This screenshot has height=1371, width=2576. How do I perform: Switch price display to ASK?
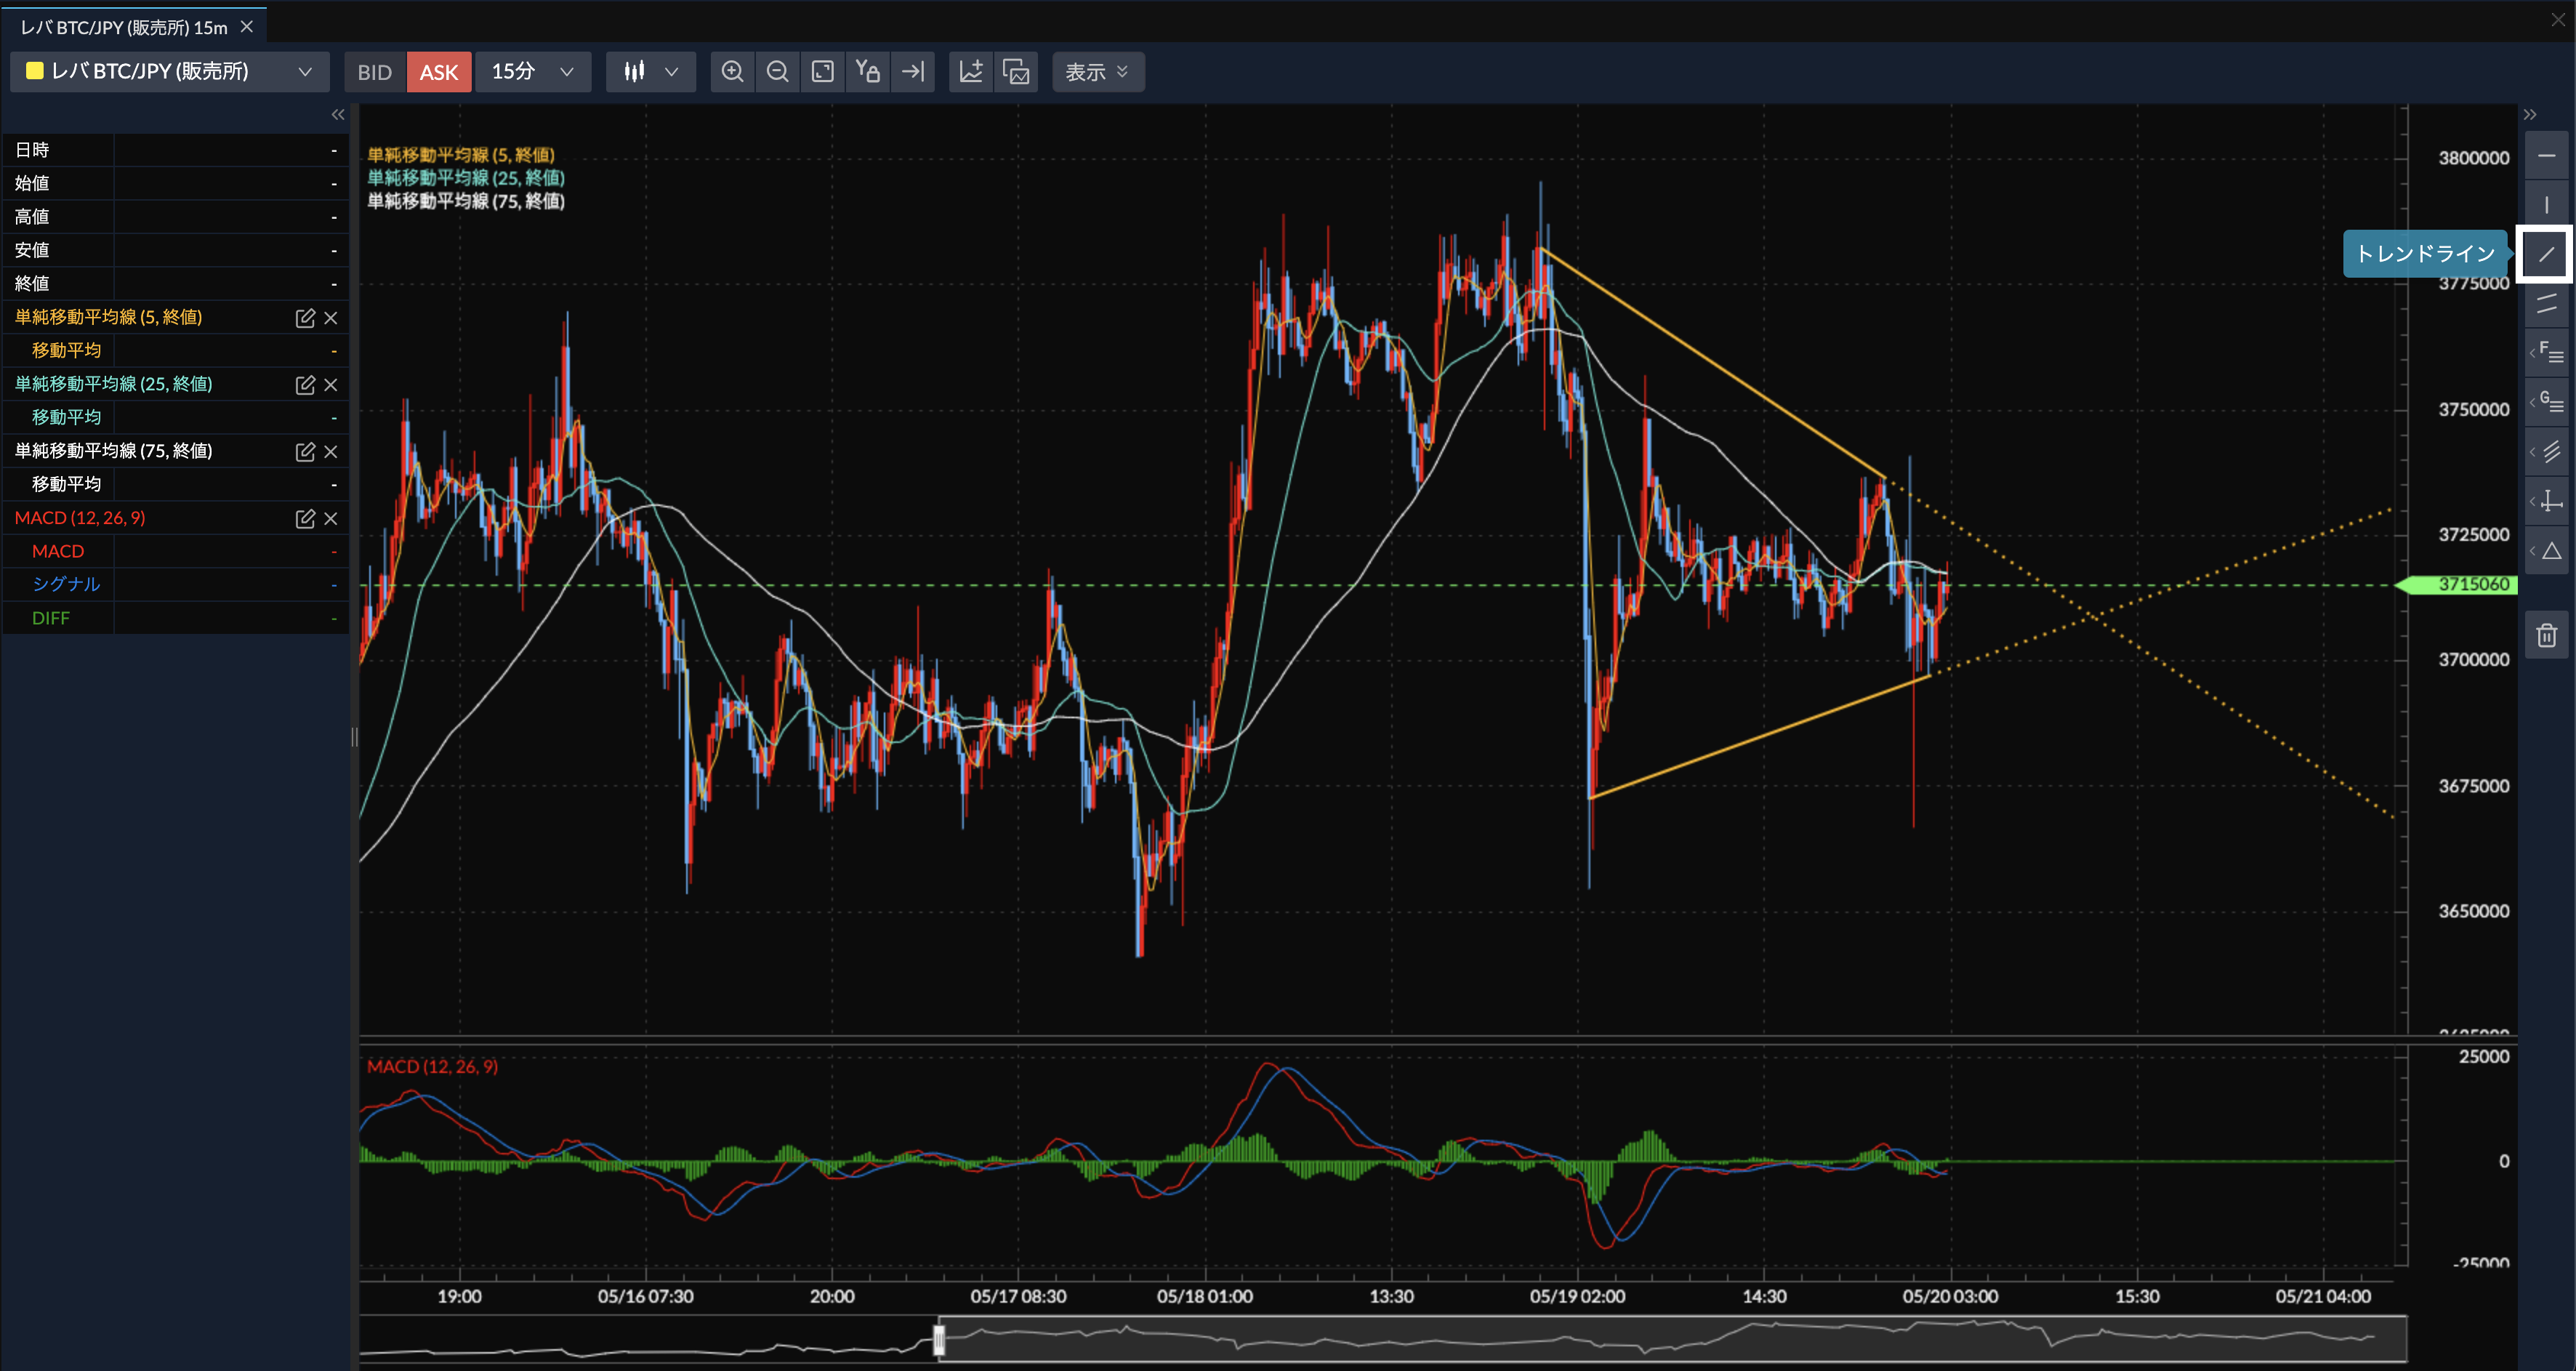[x=439, y=72]
